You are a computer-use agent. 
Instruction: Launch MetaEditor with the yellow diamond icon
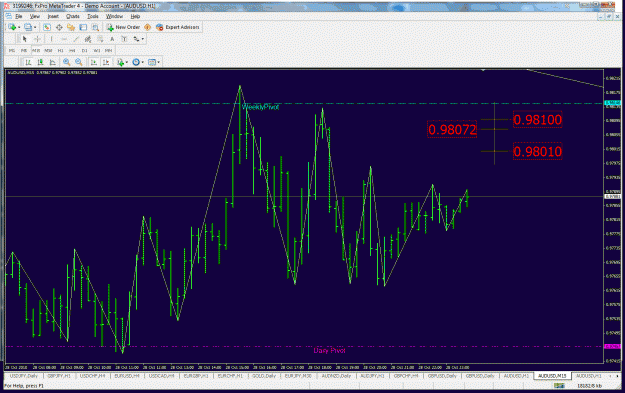point(147,27)
